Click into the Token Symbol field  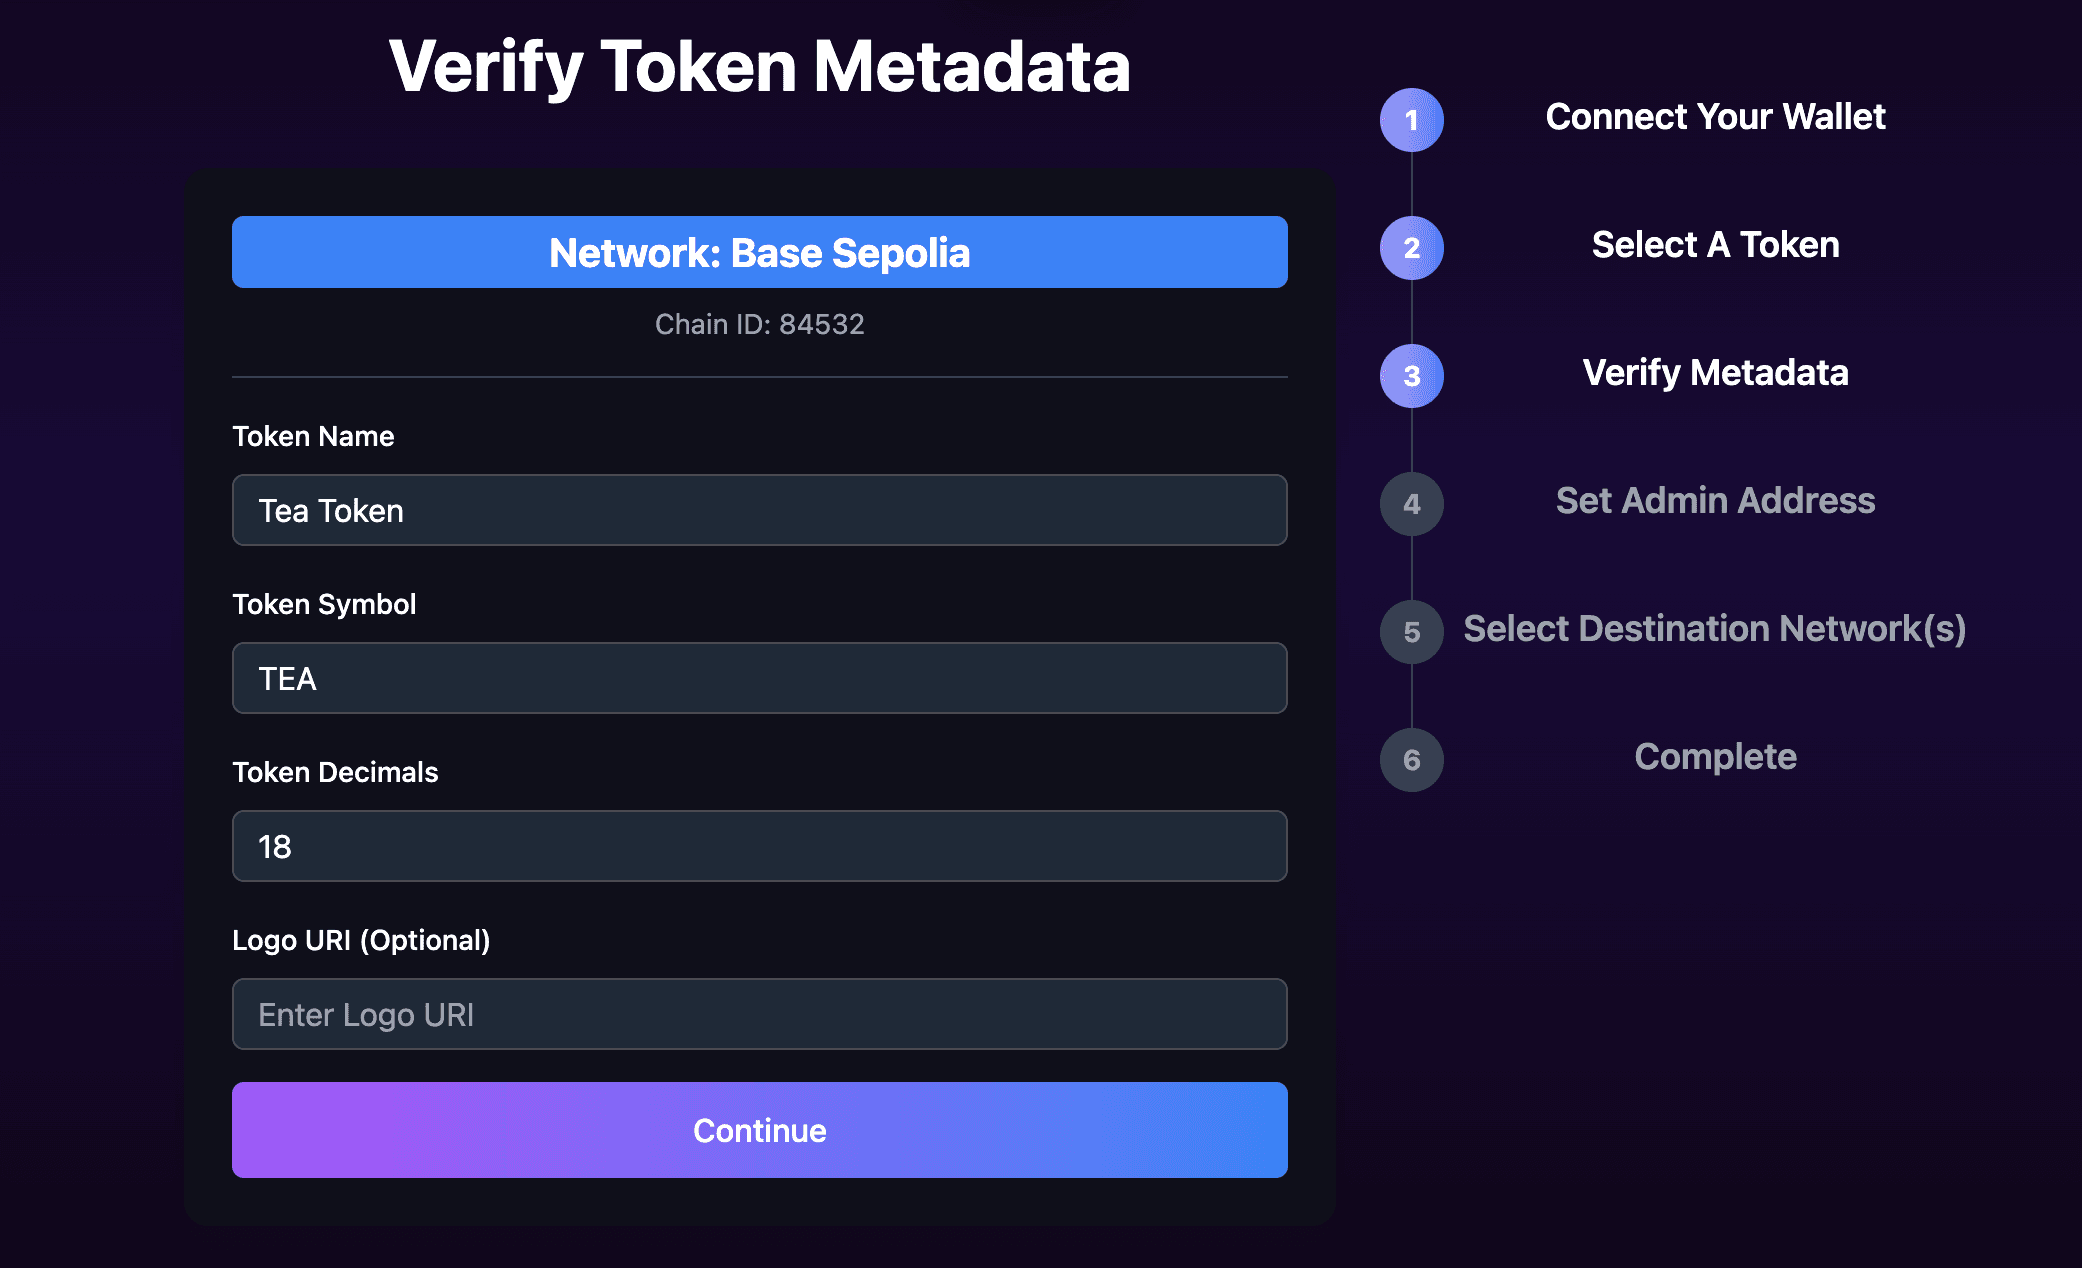[x=759, y=678]
